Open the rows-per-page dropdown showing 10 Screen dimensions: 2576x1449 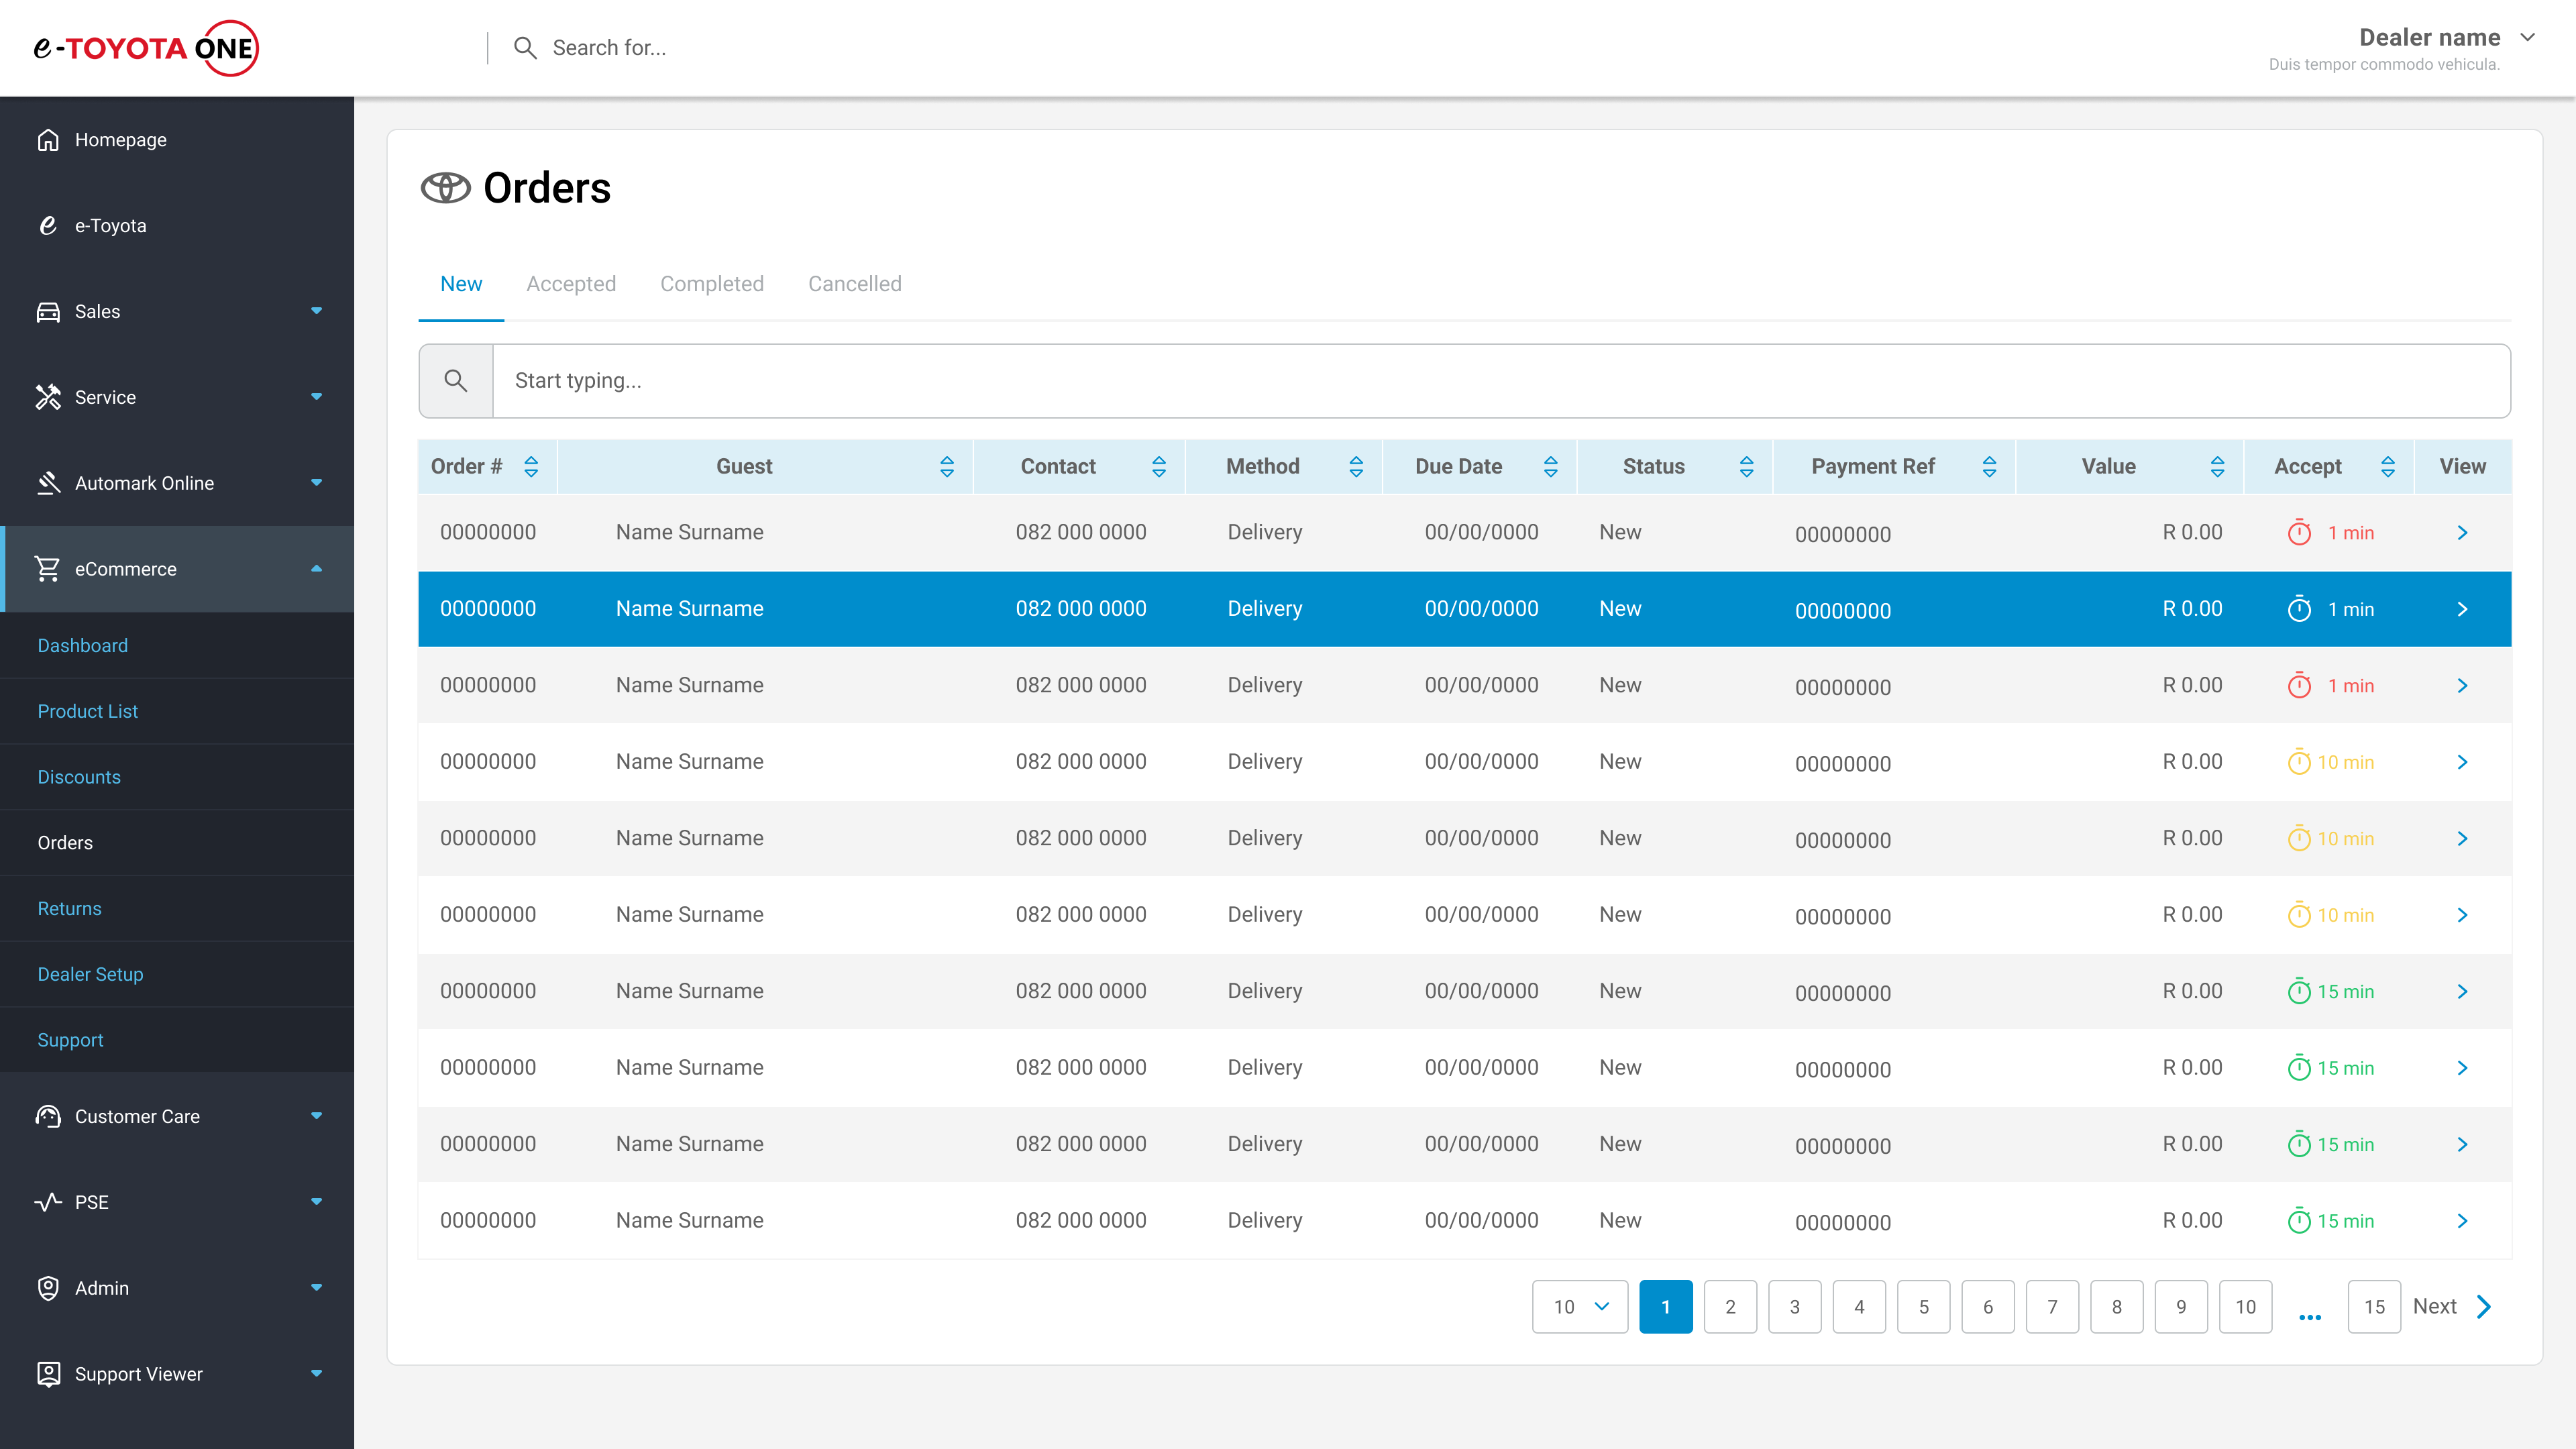1580,1306
